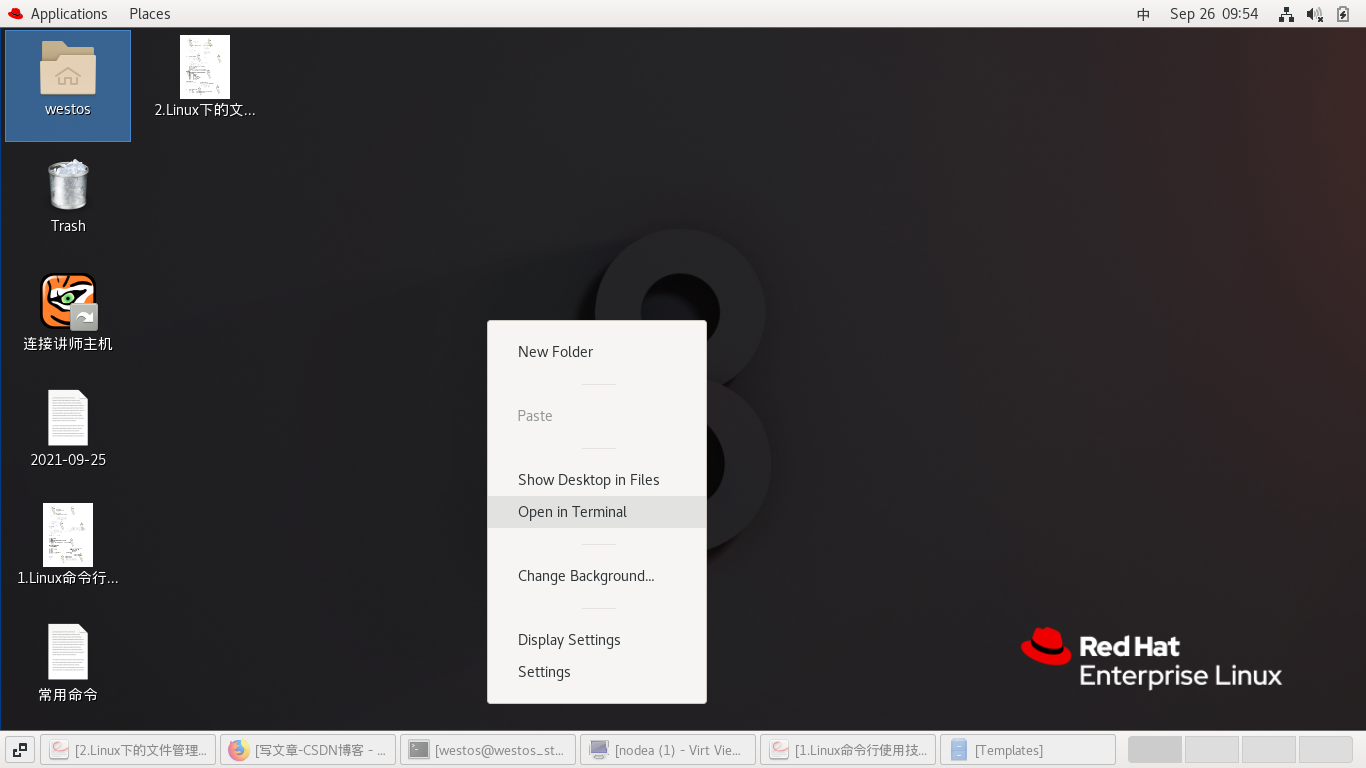
Task: Switch to nodea (1) - Virt Viewer window
Action: [x=668, y=750]
